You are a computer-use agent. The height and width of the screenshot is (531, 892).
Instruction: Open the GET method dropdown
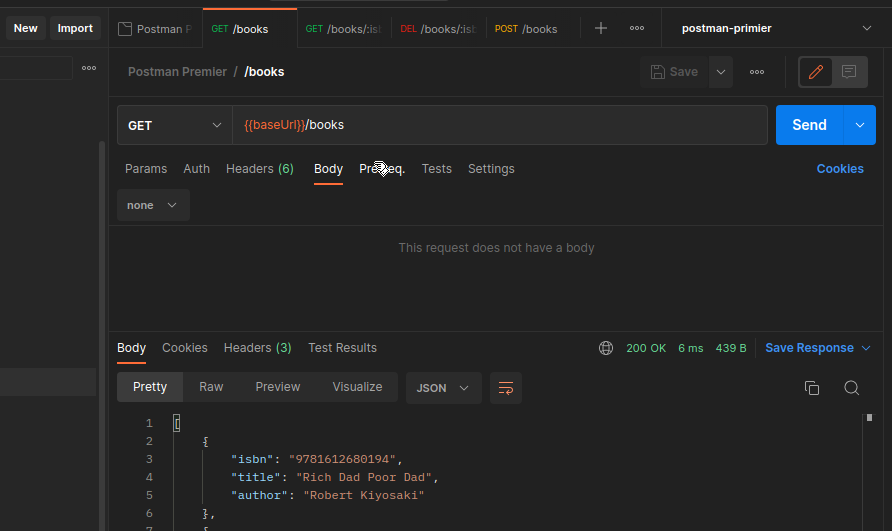pos(175,125)
